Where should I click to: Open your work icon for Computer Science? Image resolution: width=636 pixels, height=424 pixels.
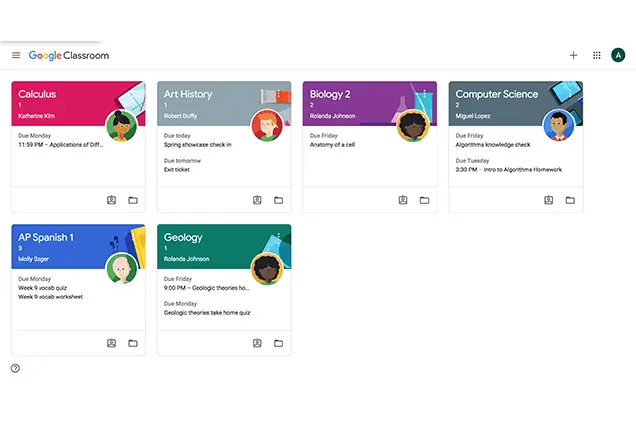(548, 200)
